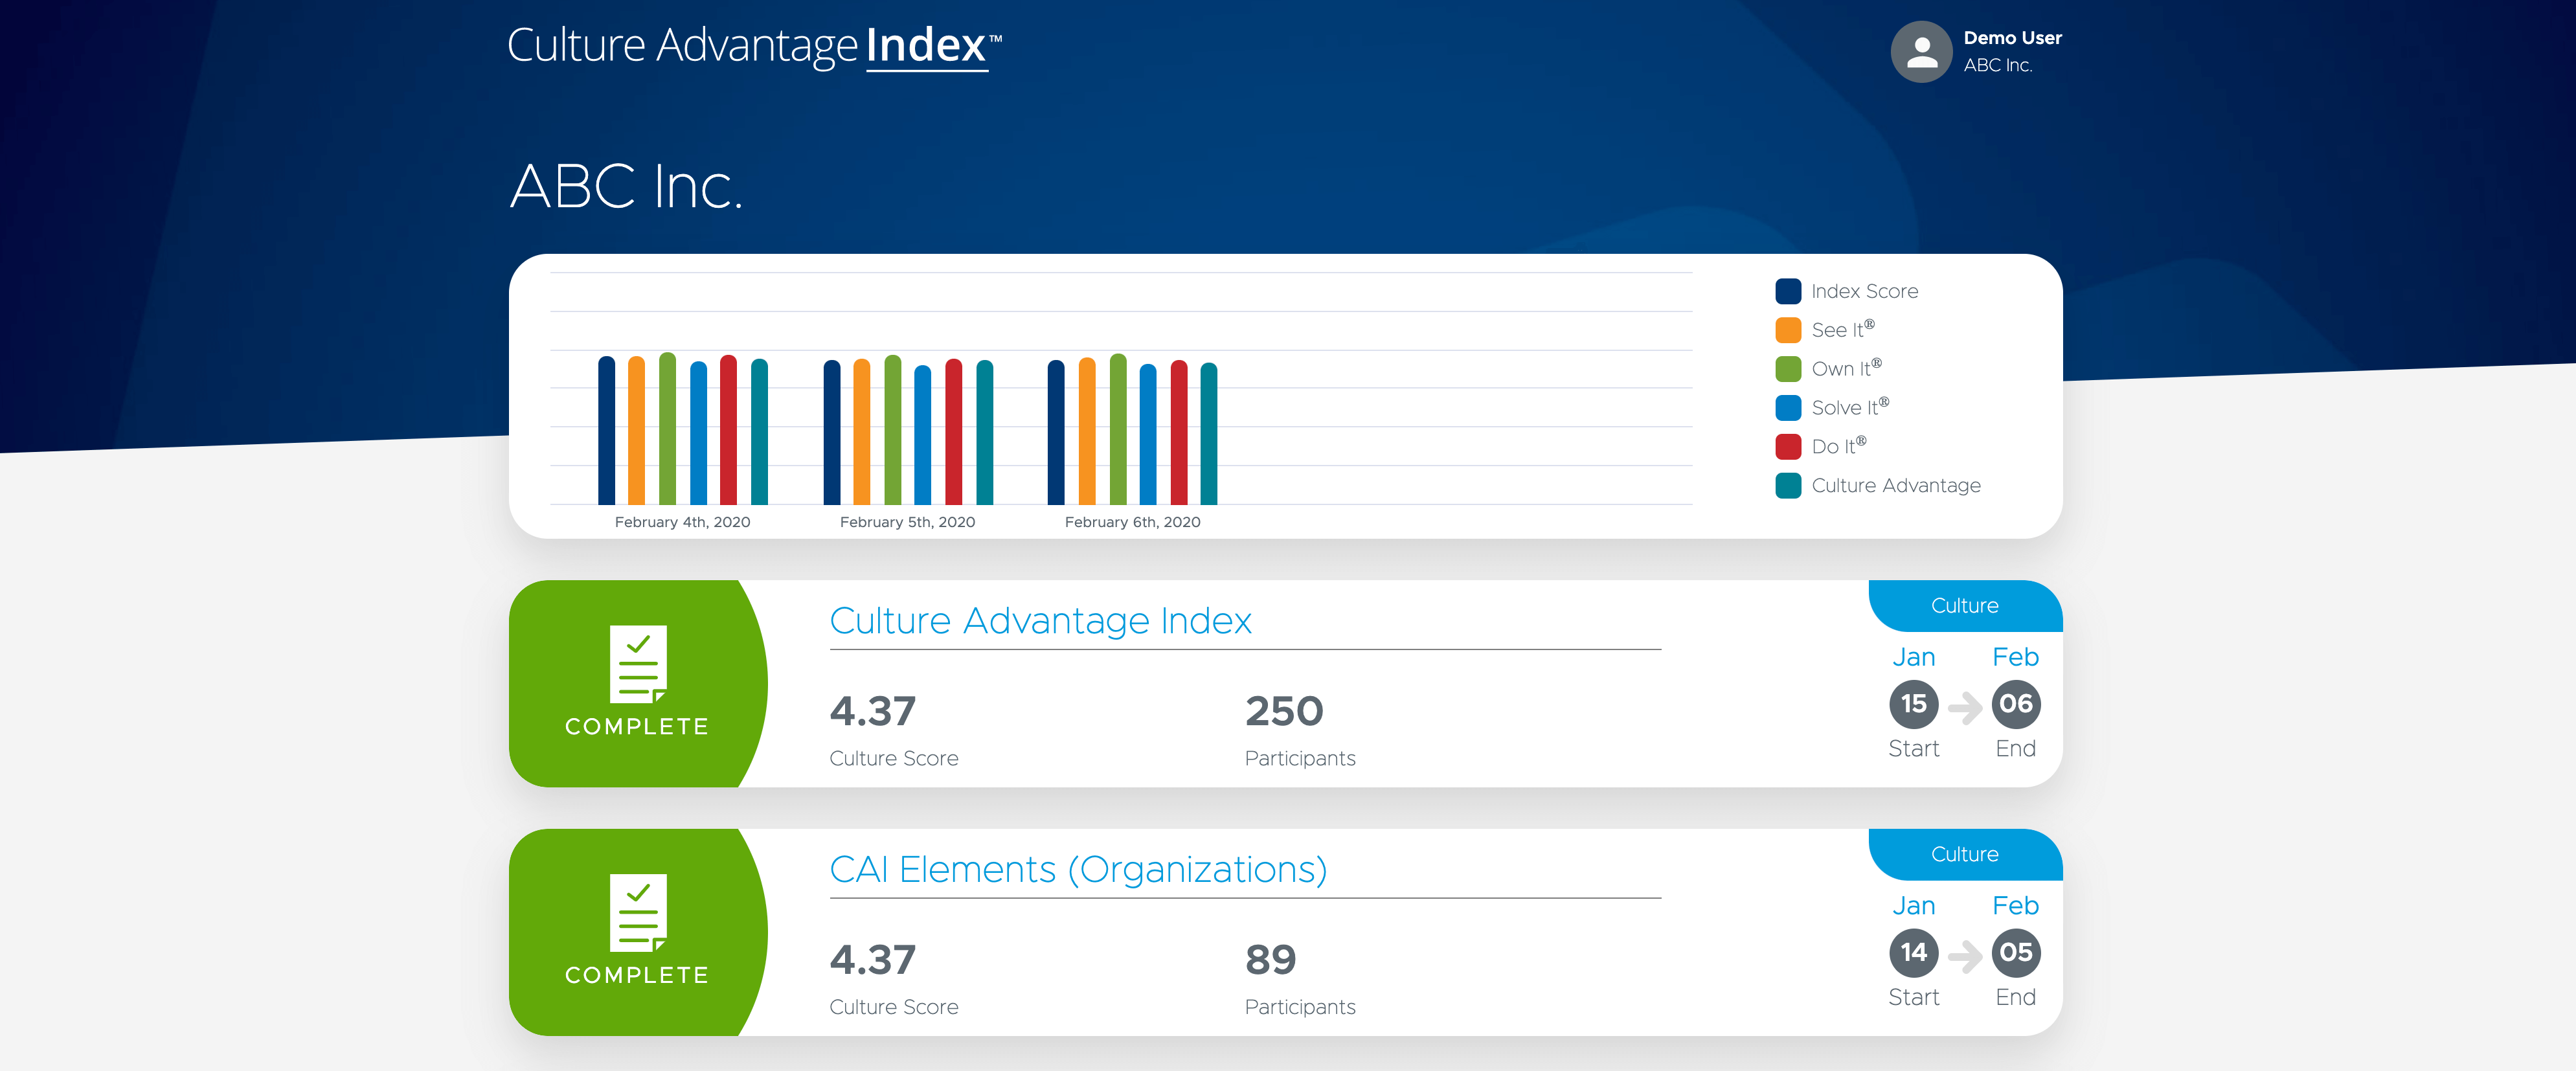Screen dimensions: 2576x1071
Task: Open the Demo User account menu
Action: (x=2011, y=39)
